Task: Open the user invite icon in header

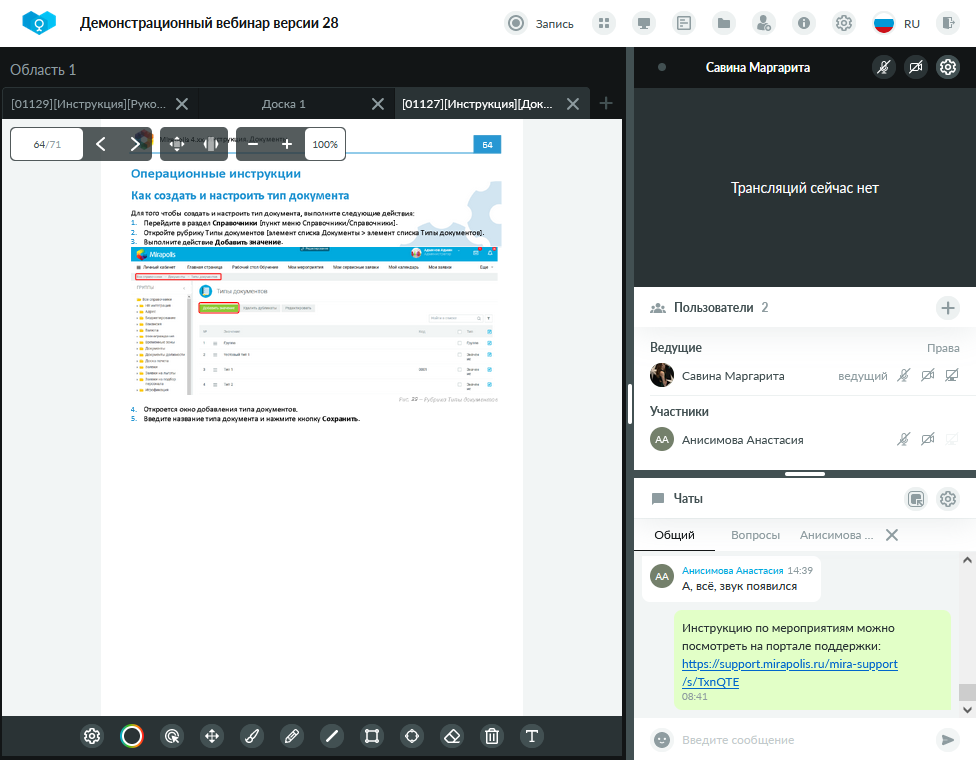Action: tap(763, 24)
